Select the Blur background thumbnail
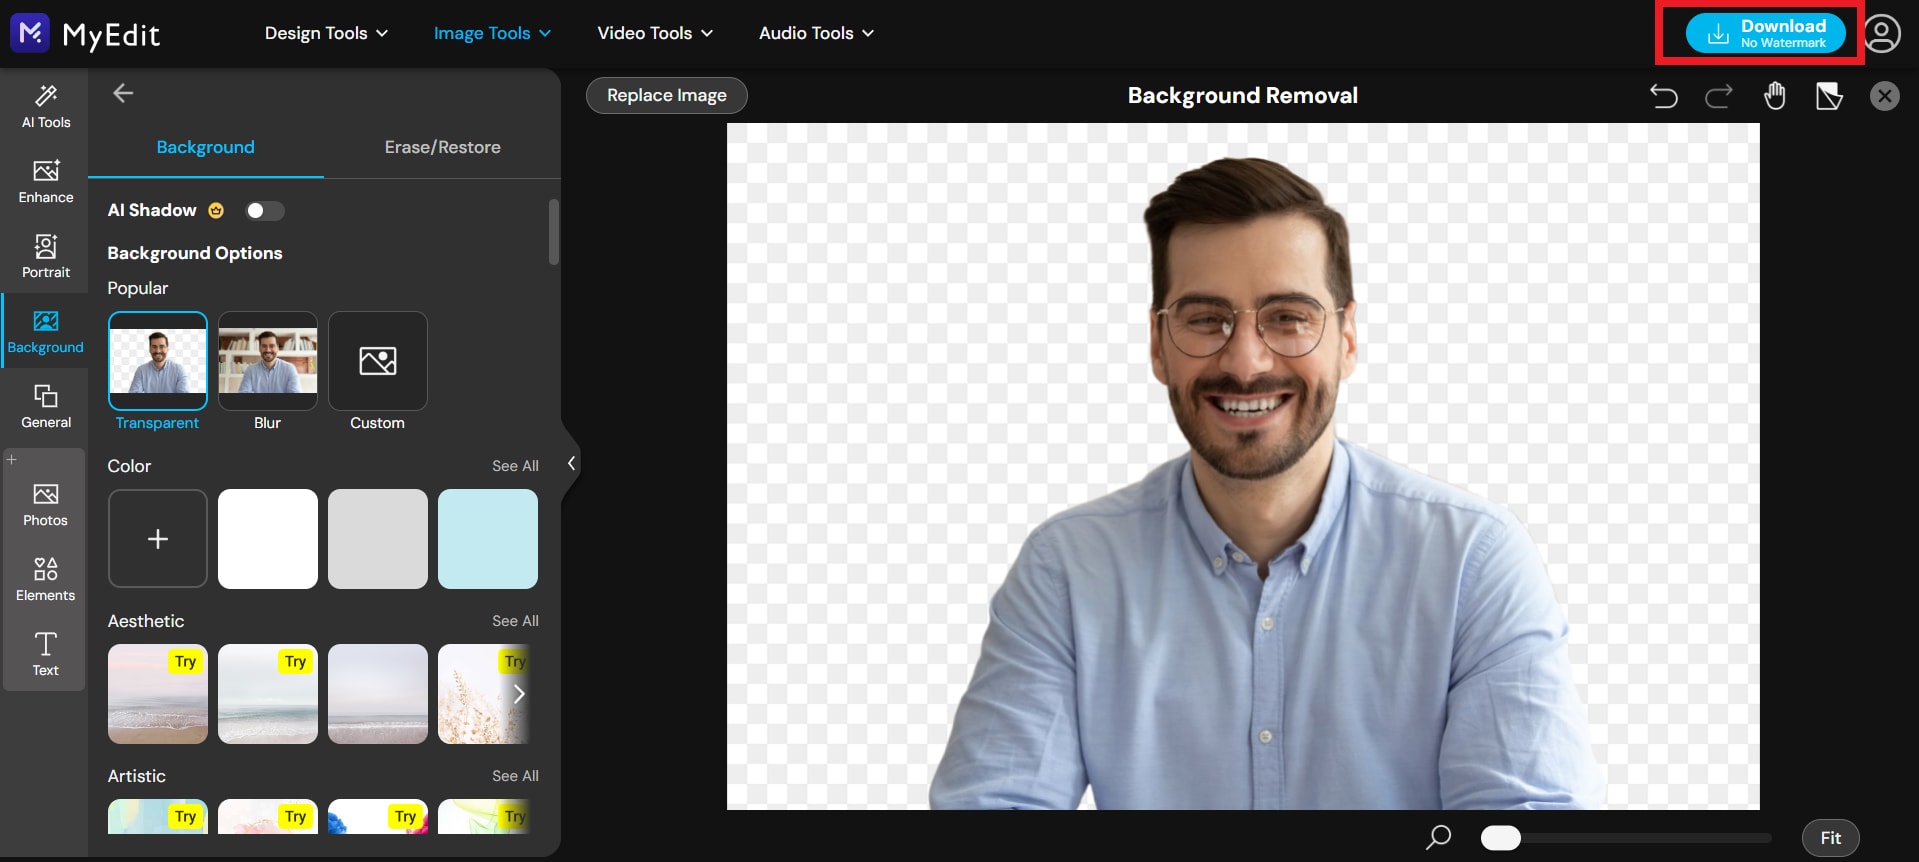The width and height of the screenshot is (1919, 862). pyautogui.click(x=268, y=361)
